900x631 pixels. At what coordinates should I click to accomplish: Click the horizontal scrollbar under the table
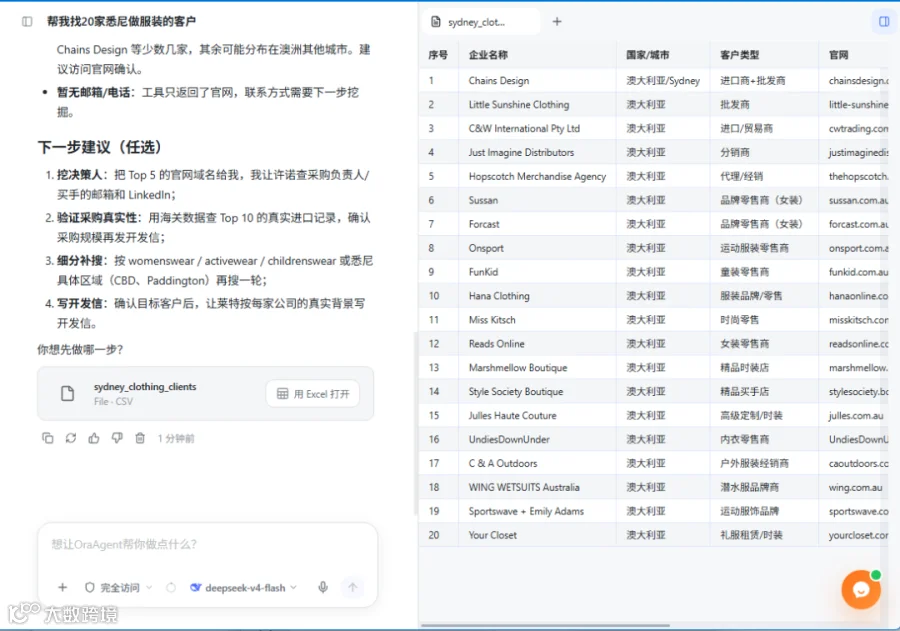pyautogui.click(x=545, y=625)
